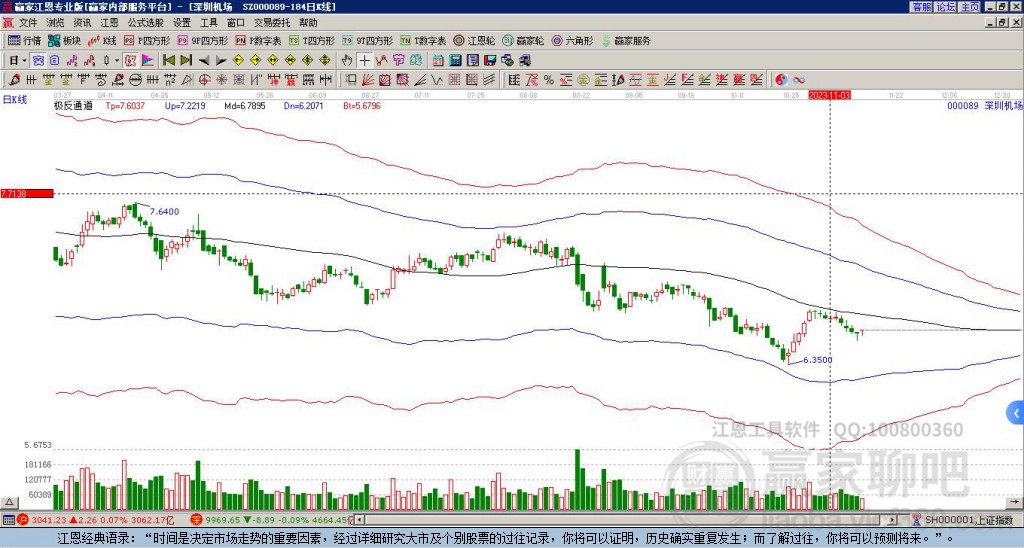Open the 行情 market quotes view

[x=25, y=40]
